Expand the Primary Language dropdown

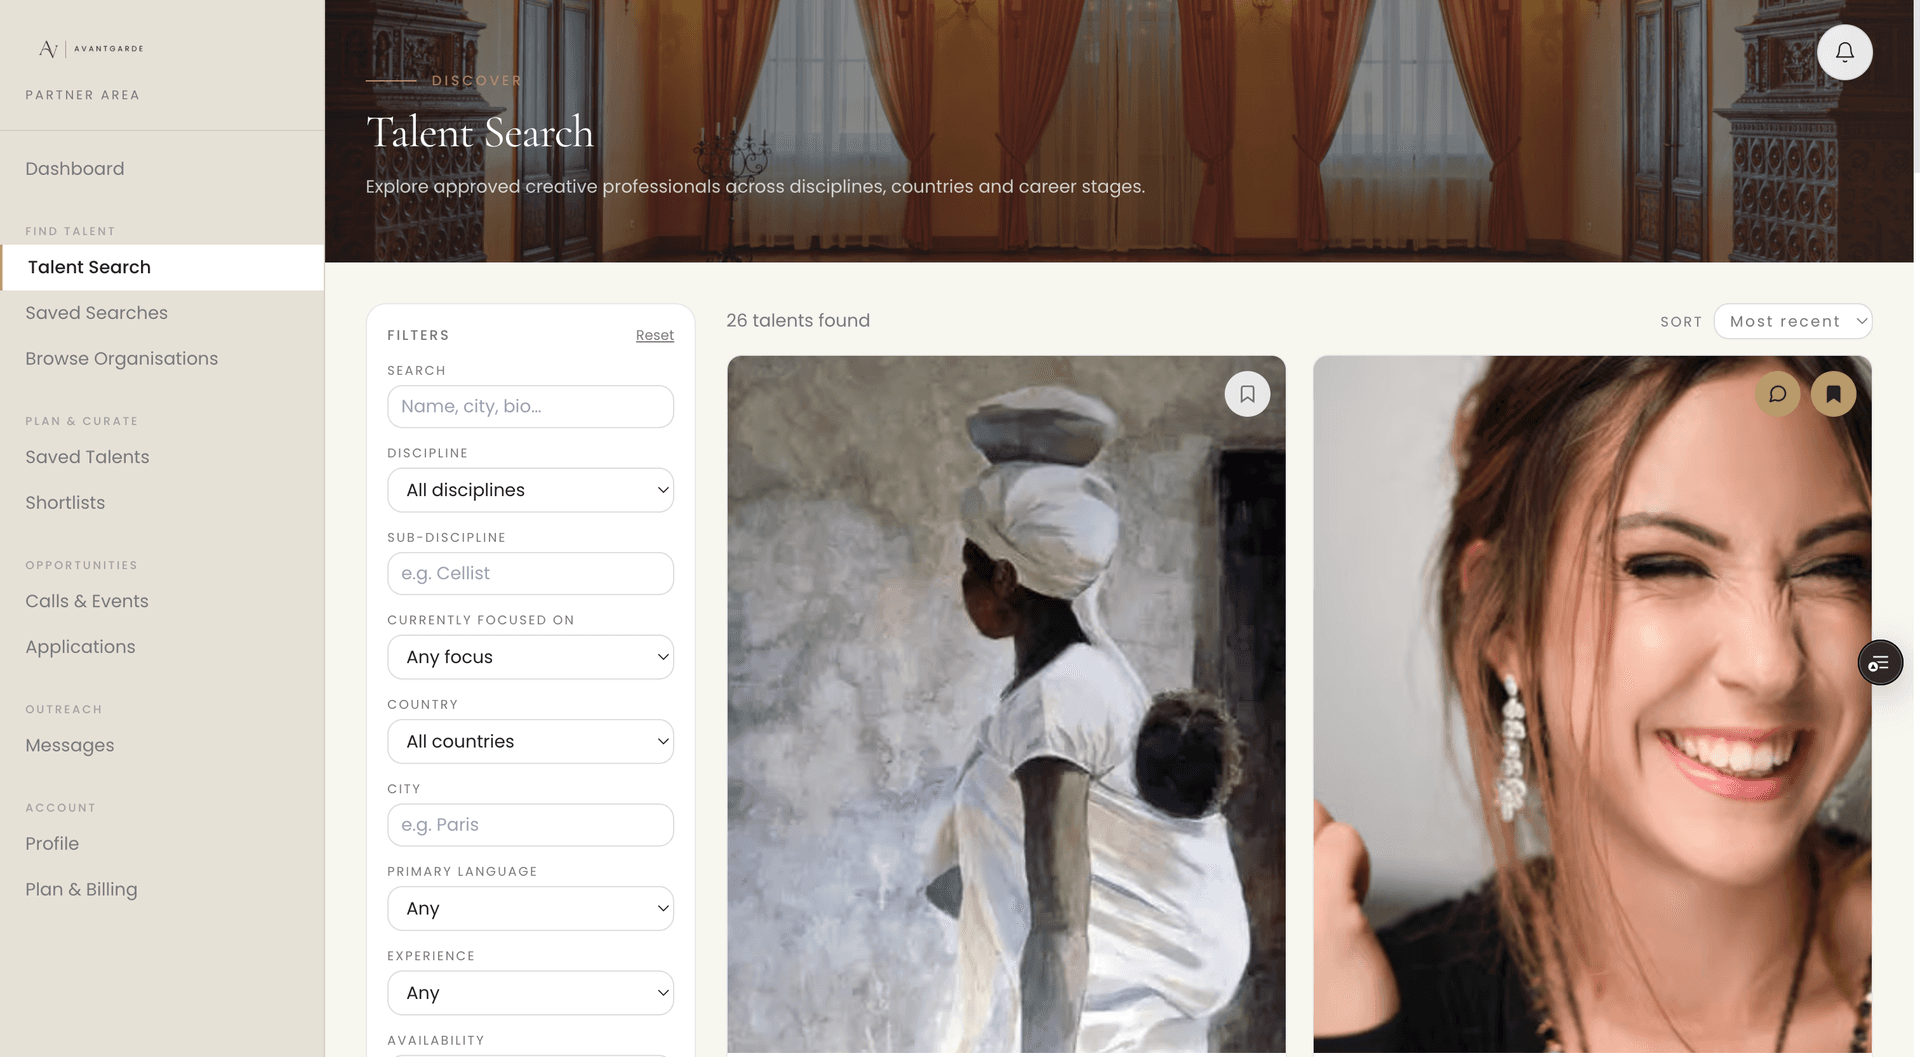530,908
